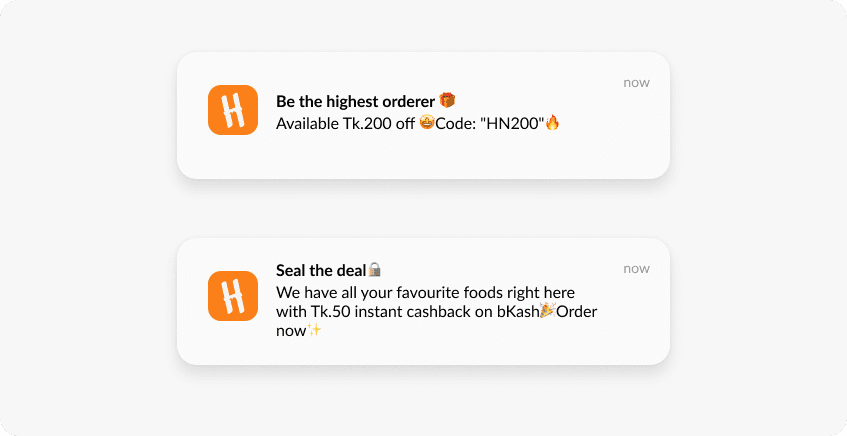Viewport: 847px width, 436px height.
Task: Click the orange app icon beside Seal the deal
Action: tap(233, 296)
